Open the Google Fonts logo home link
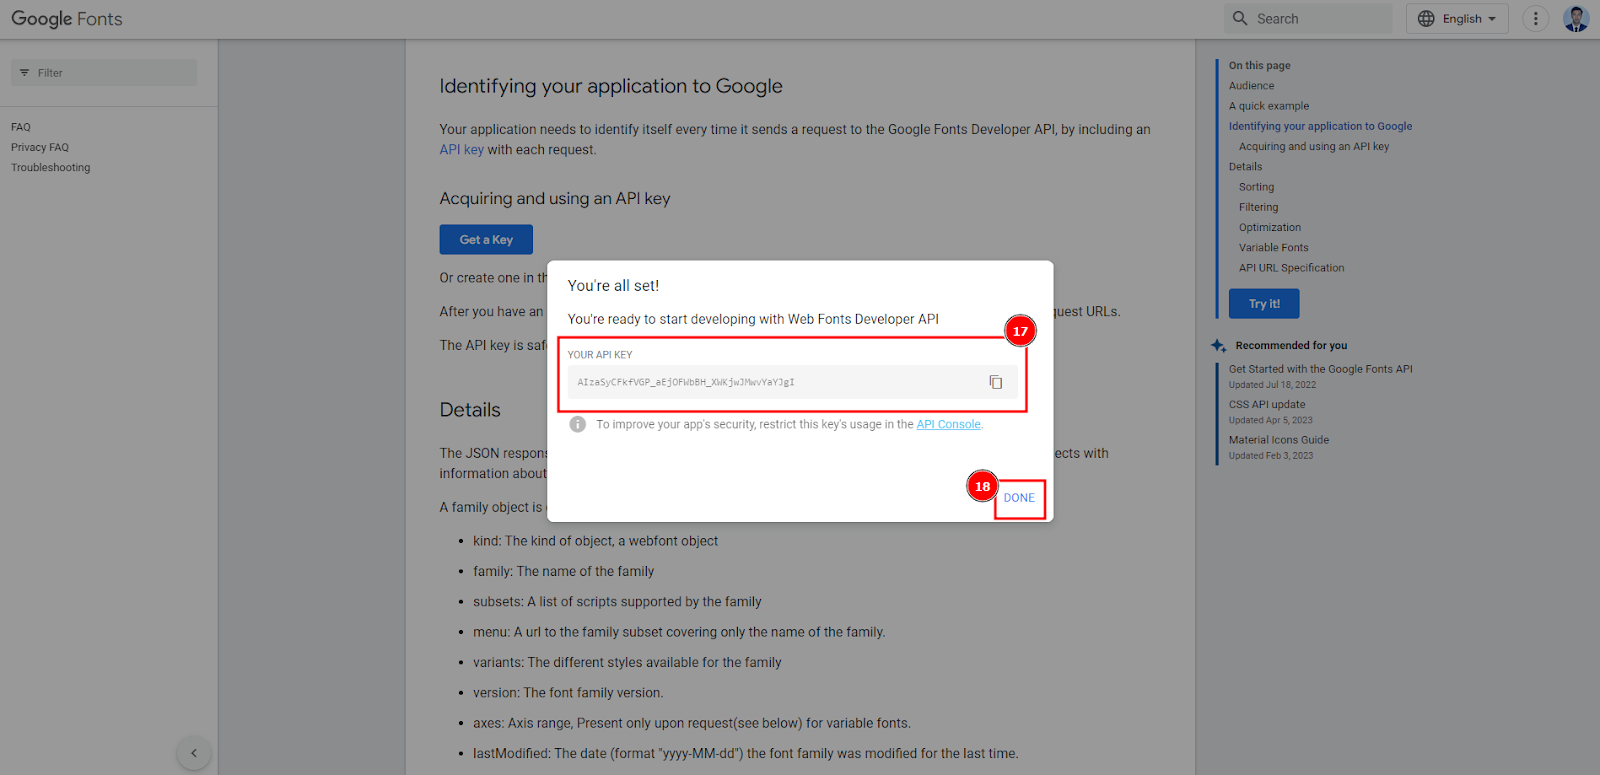Viewport: 1600px width, 775px height. 67,19
